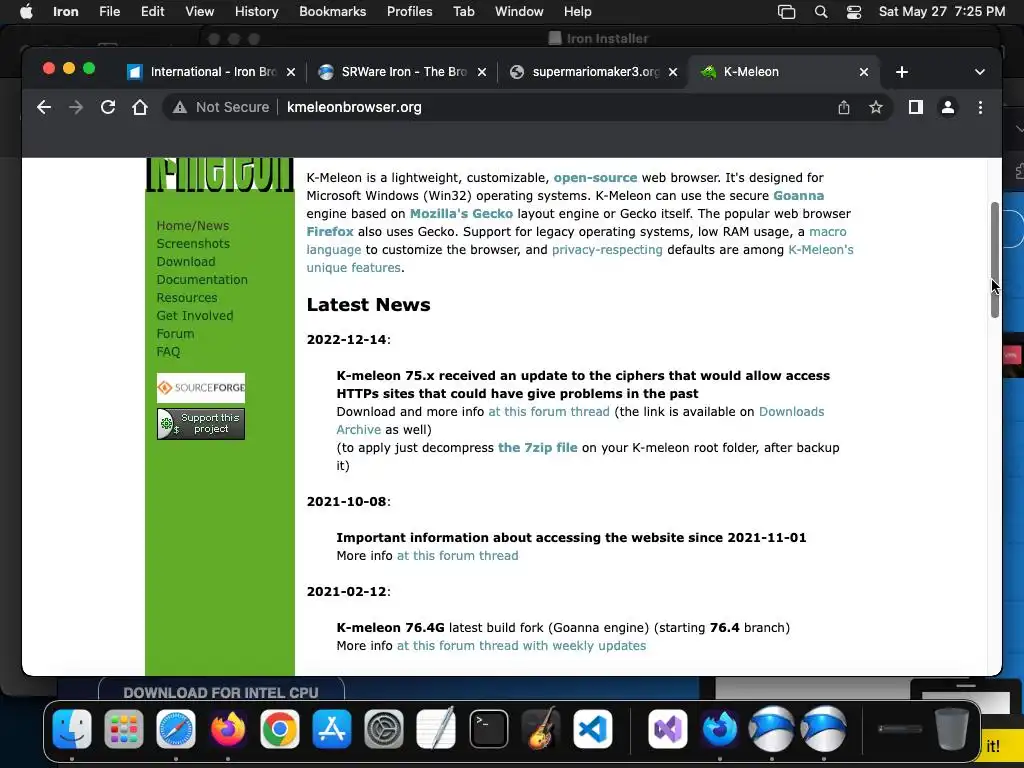Toggle the browser side panel icon
Image resolution: width=1024 pixels, height=768 pixels.
coord(916,107)
